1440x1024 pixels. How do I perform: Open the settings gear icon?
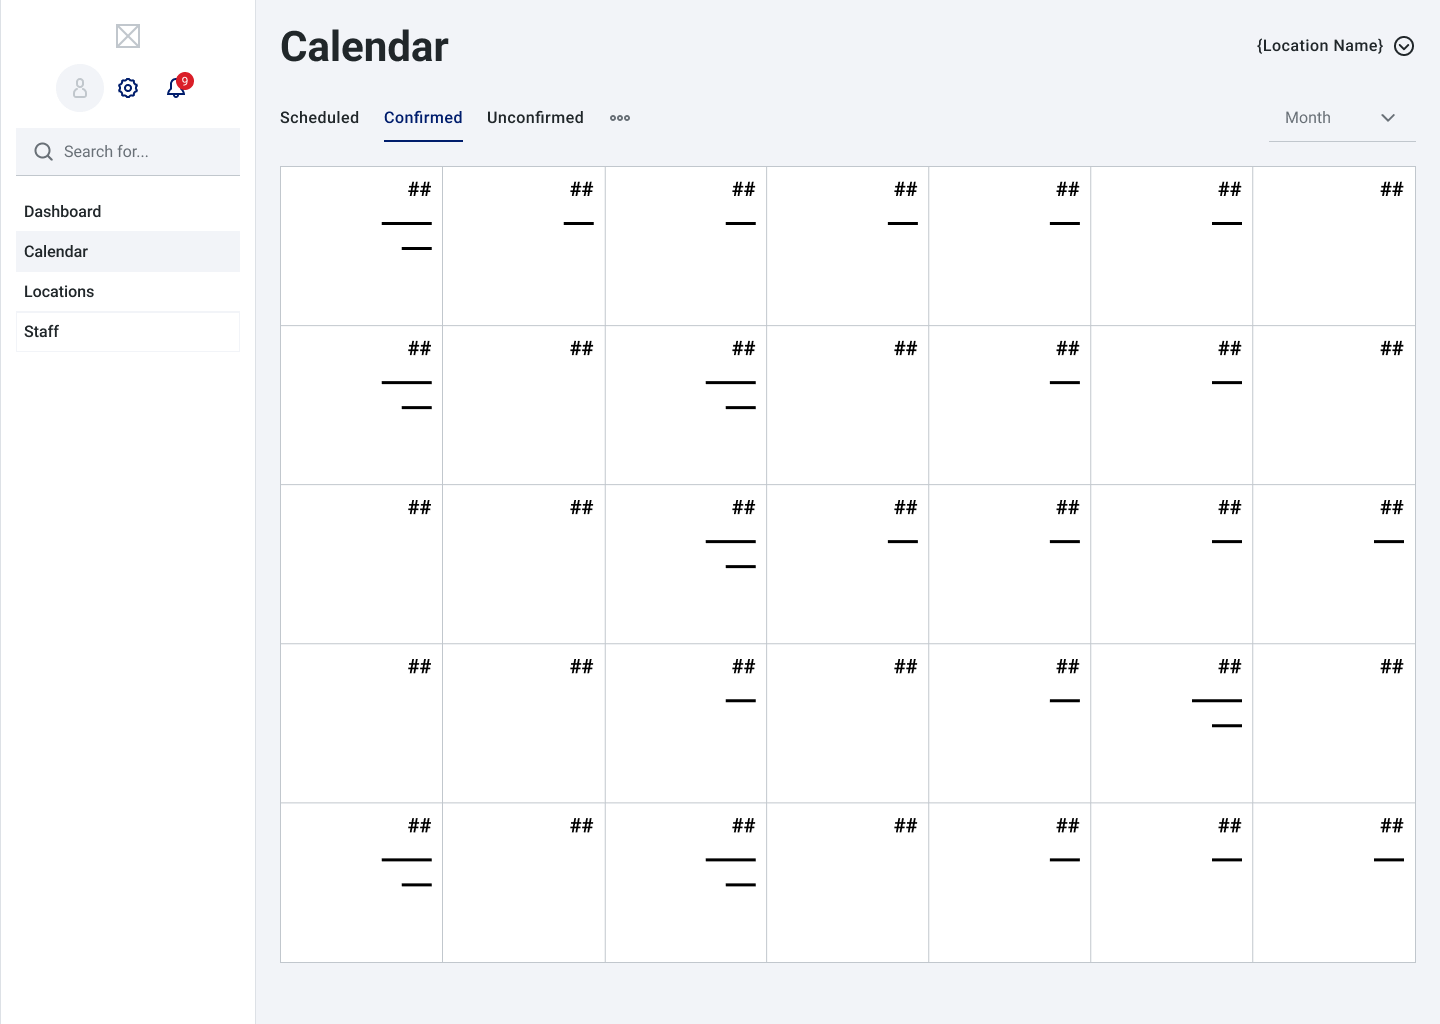click(x=128, y=88)
